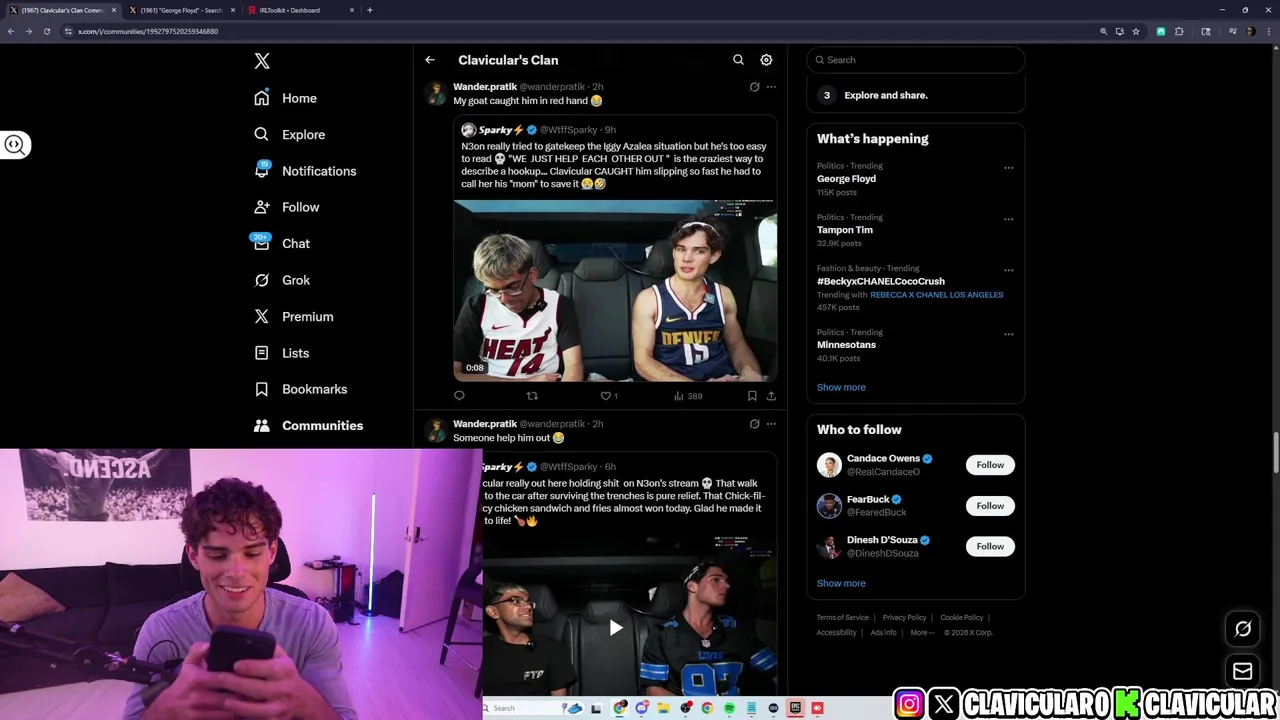Open Chrome three-dot menu
Image resolution: width=1280 pixels, height=720 pixels.
tap(1268, 31)
